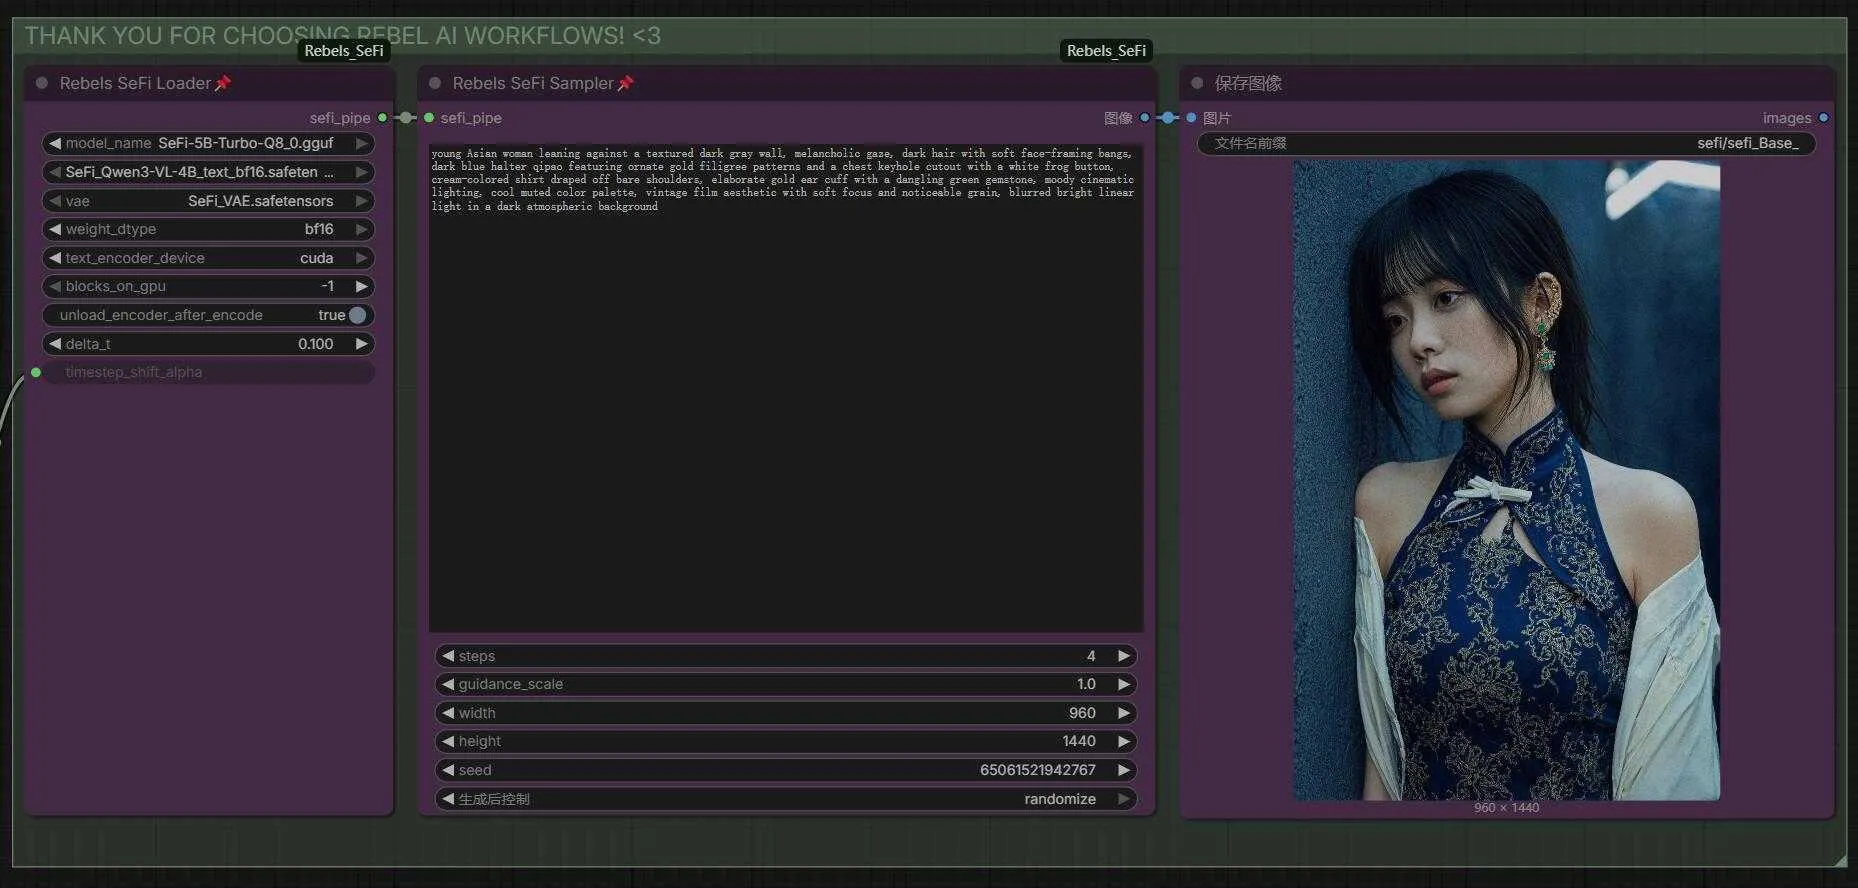Click the sefi_pipe output connector on Loader
This screenshot has width=1858, height=888.
pos(382,118)
